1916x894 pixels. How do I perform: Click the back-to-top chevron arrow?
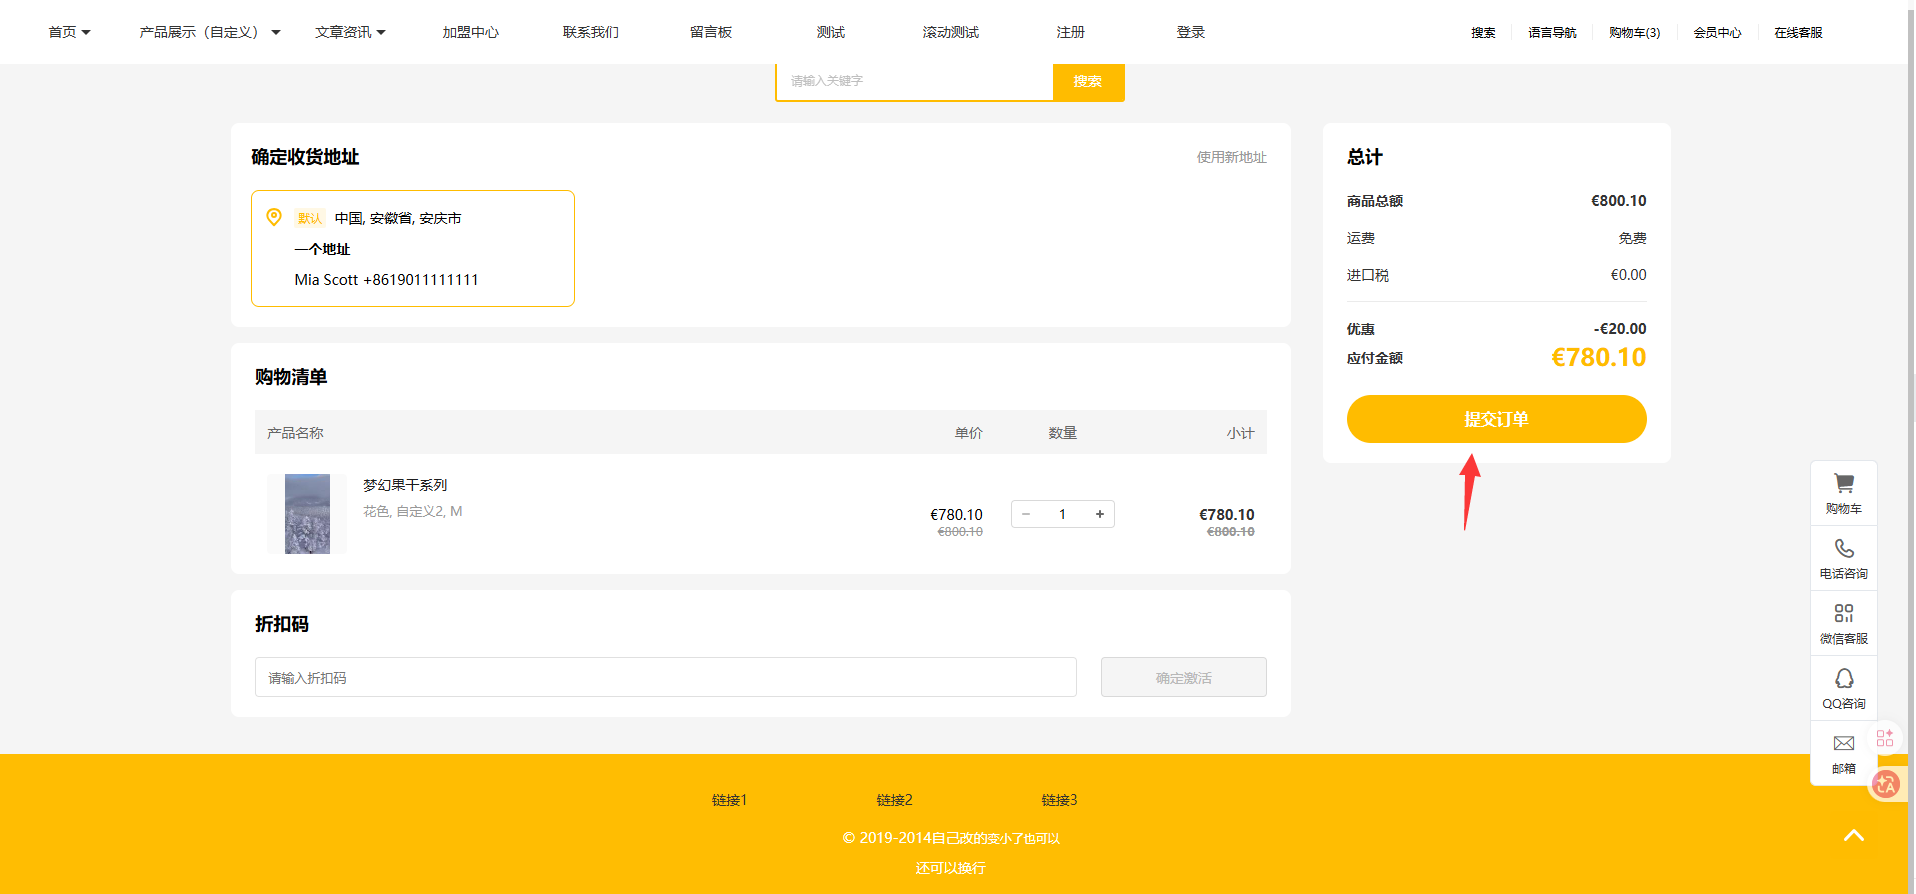pyautogui.click(x=1853, y=836)
